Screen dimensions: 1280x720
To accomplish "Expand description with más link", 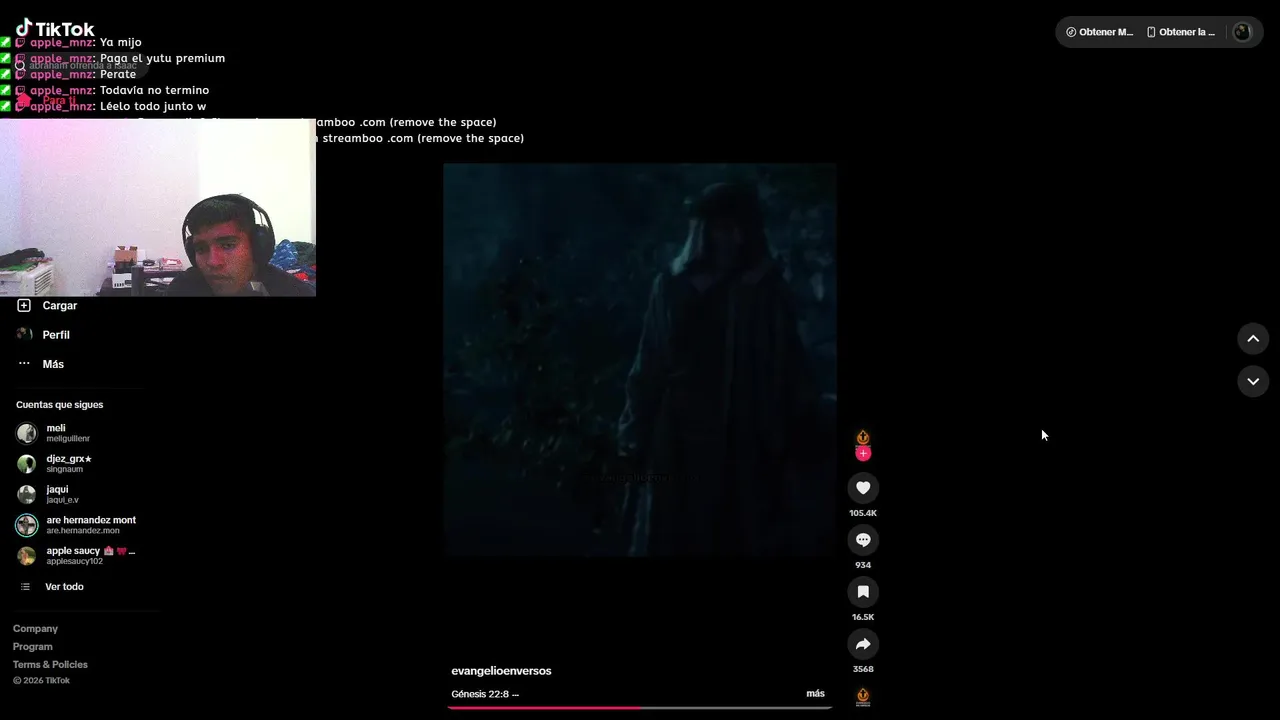I will point(816,693).
